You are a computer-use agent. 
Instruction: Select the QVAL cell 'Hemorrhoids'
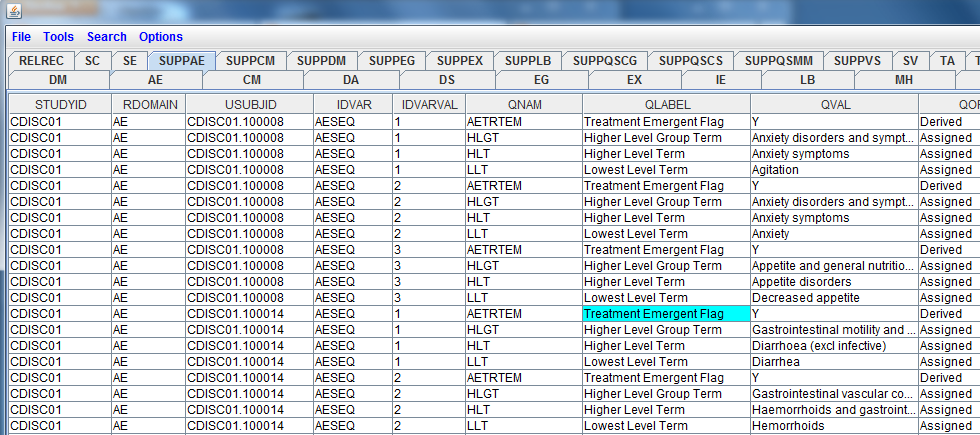(835, 426)
